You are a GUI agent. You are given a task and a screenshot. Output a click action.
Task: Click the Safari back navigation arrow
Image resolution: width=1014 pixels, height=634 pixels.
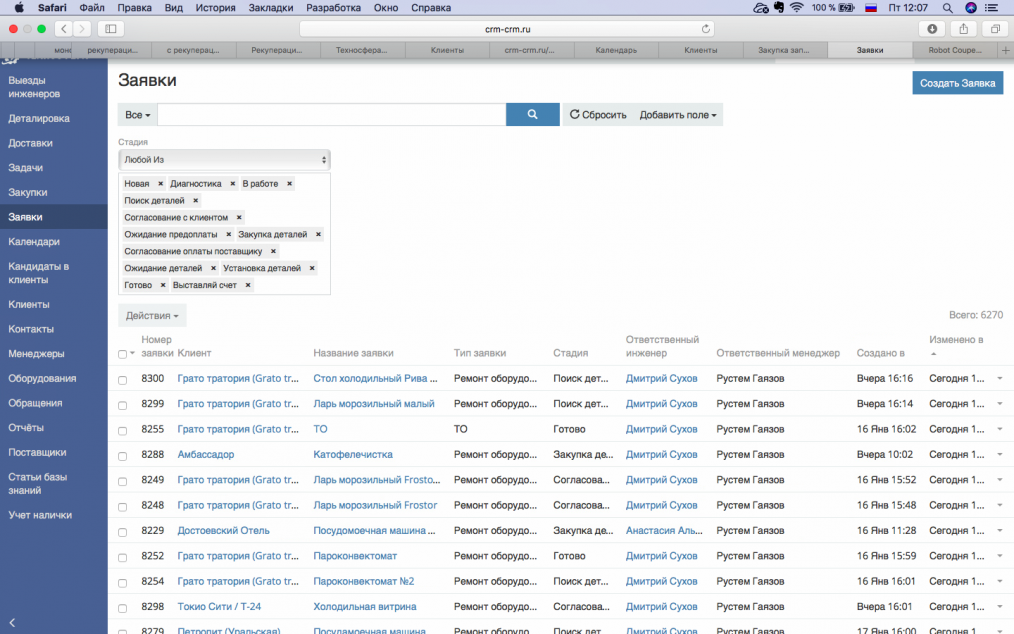click(x=64, y=29)
